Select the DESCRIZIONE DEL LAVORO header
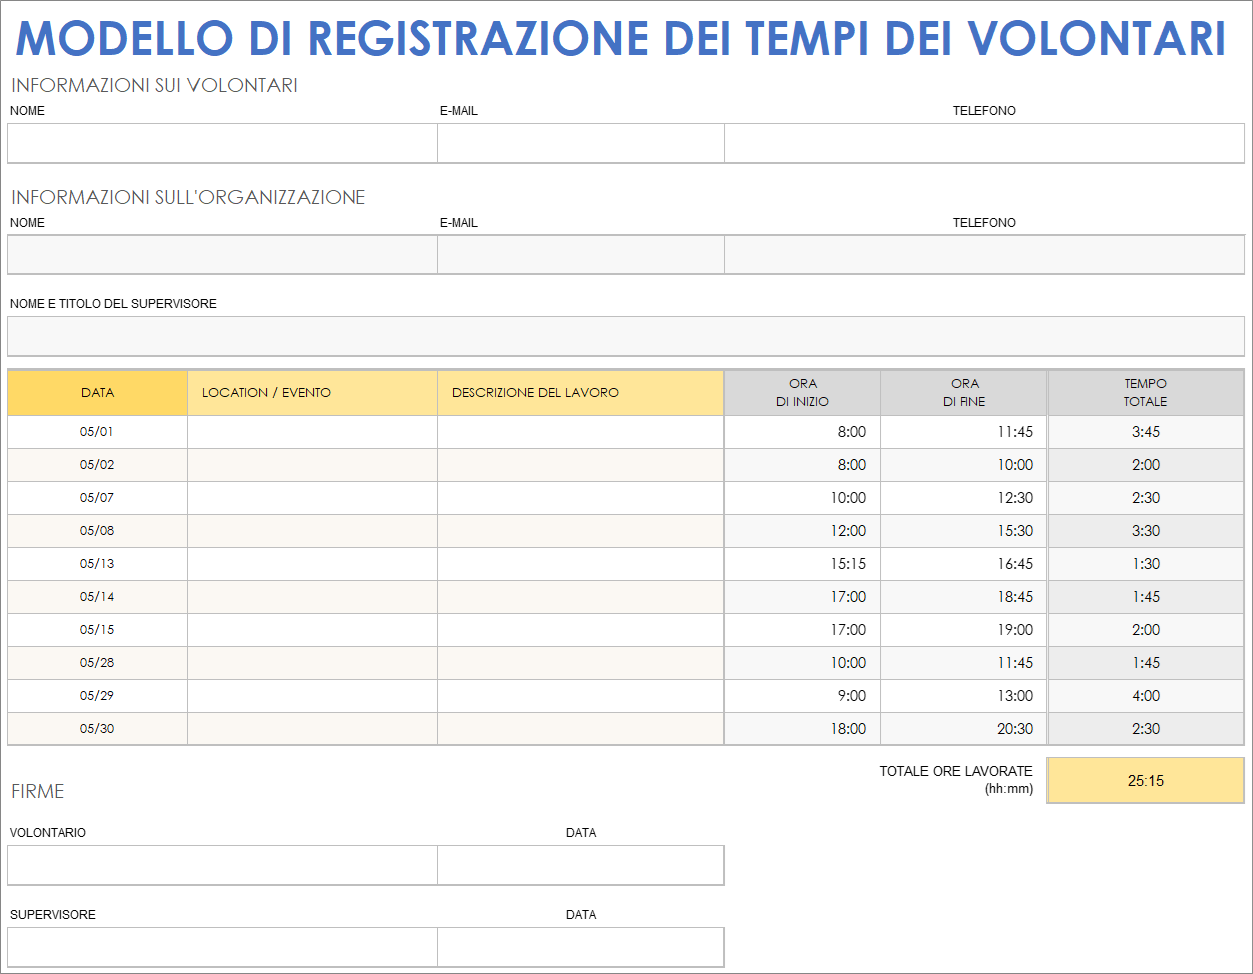 580,392
